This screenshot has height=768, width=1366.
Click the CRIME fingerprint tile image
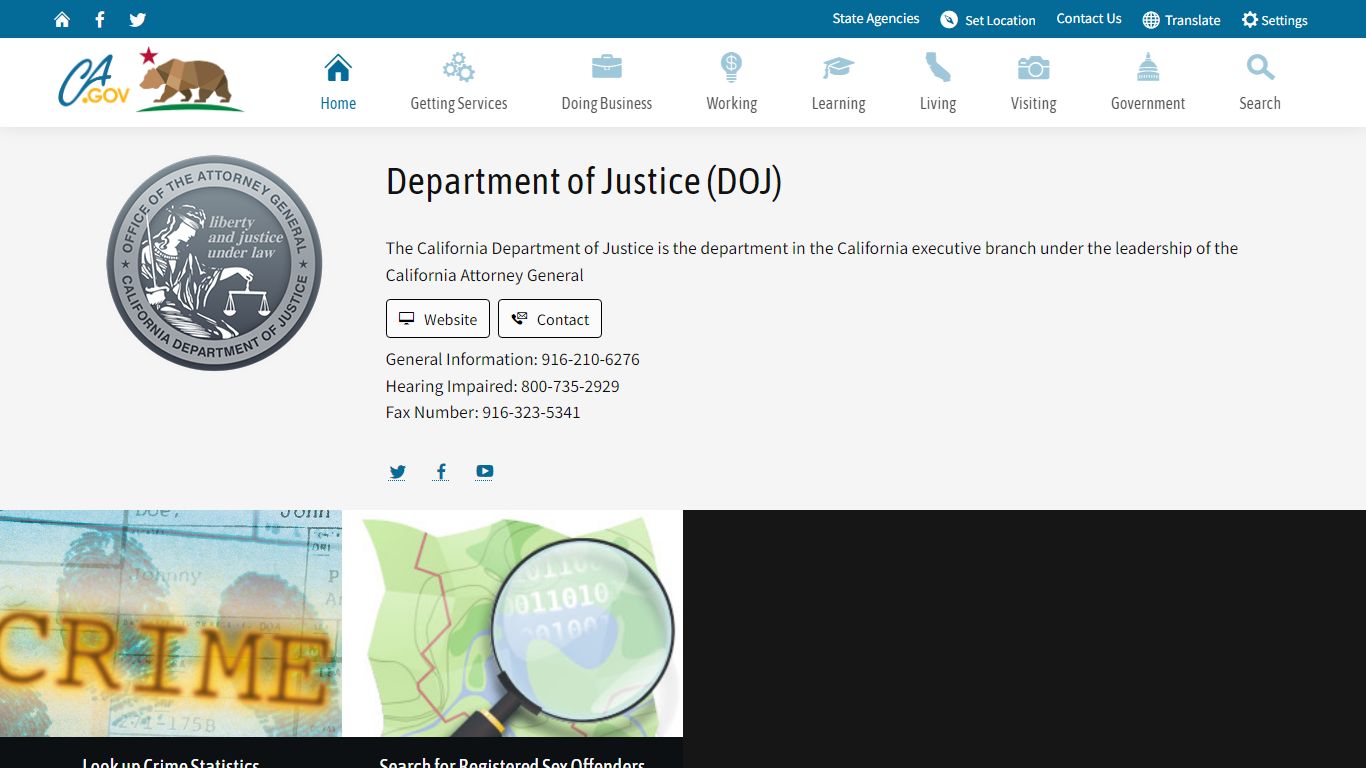point(171,624)
